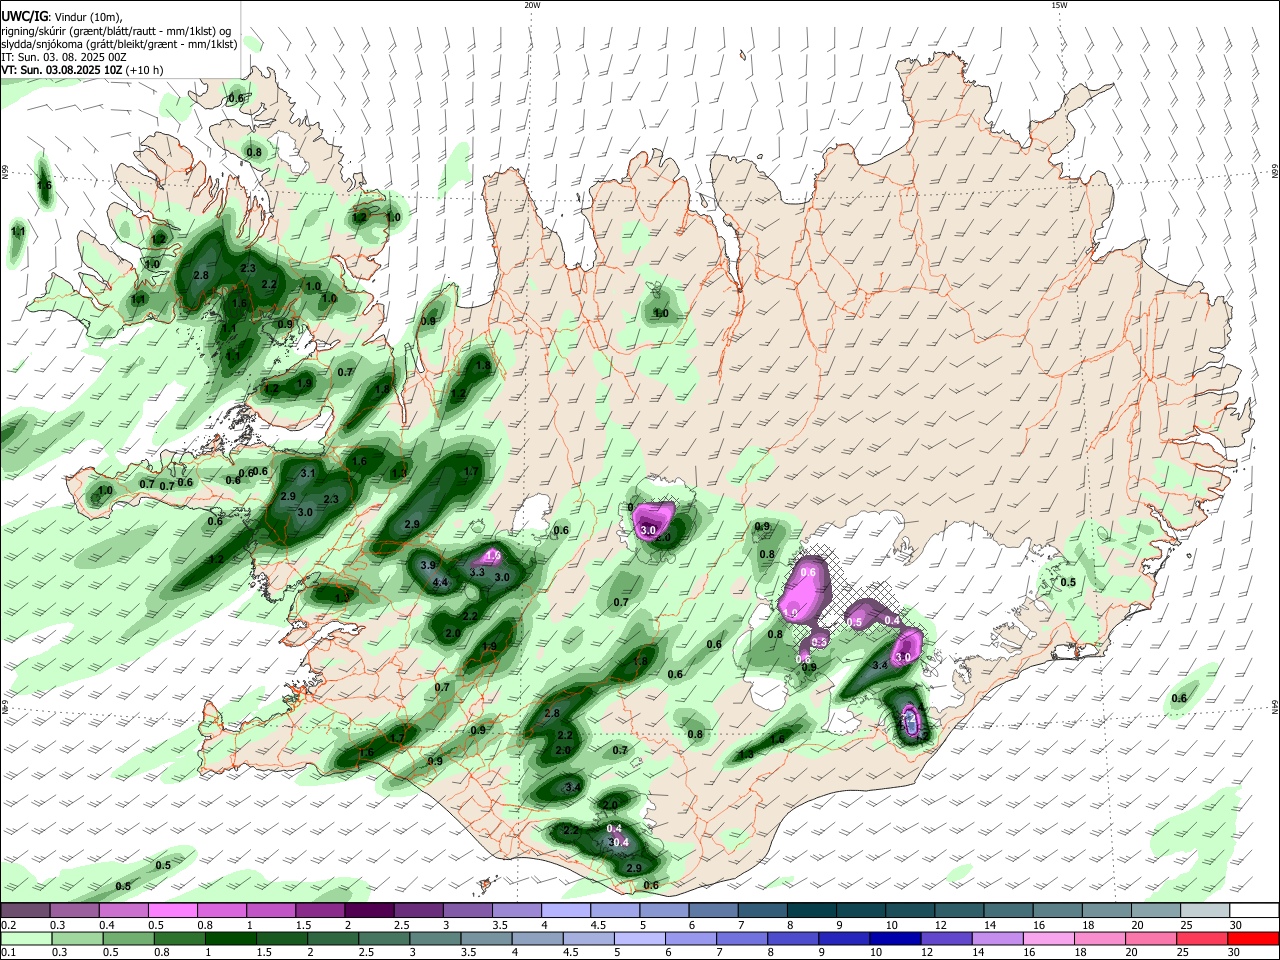The width and height of the screenshot is (1280, 960).
Task: Click the 'IT: Sun. 03. 08. 2025 00Z' line
Action: pyautogui.click(x=63, y=57)
